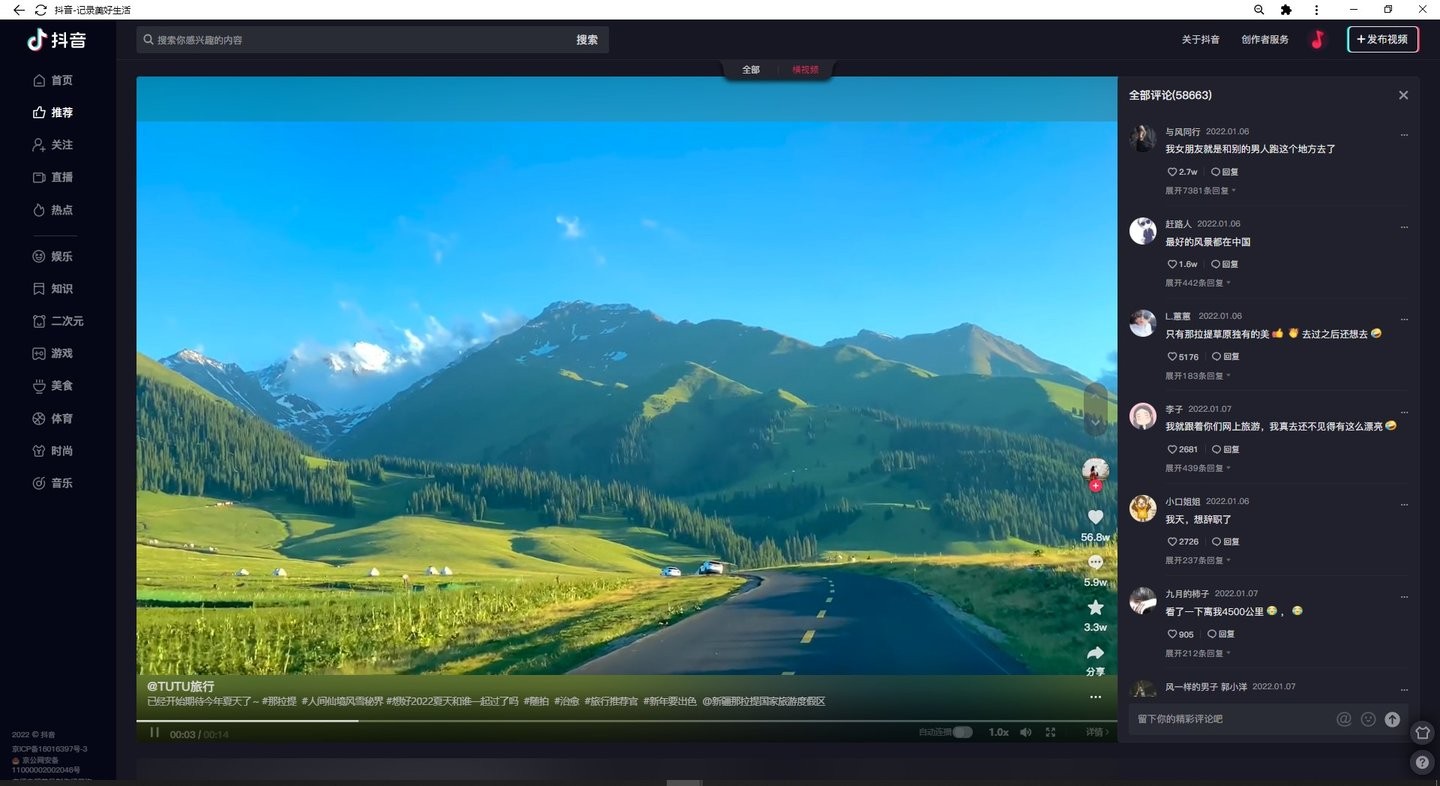Click the emoji icon in the comment box
1440x786 pixels.
click(x=1368, y=719)
